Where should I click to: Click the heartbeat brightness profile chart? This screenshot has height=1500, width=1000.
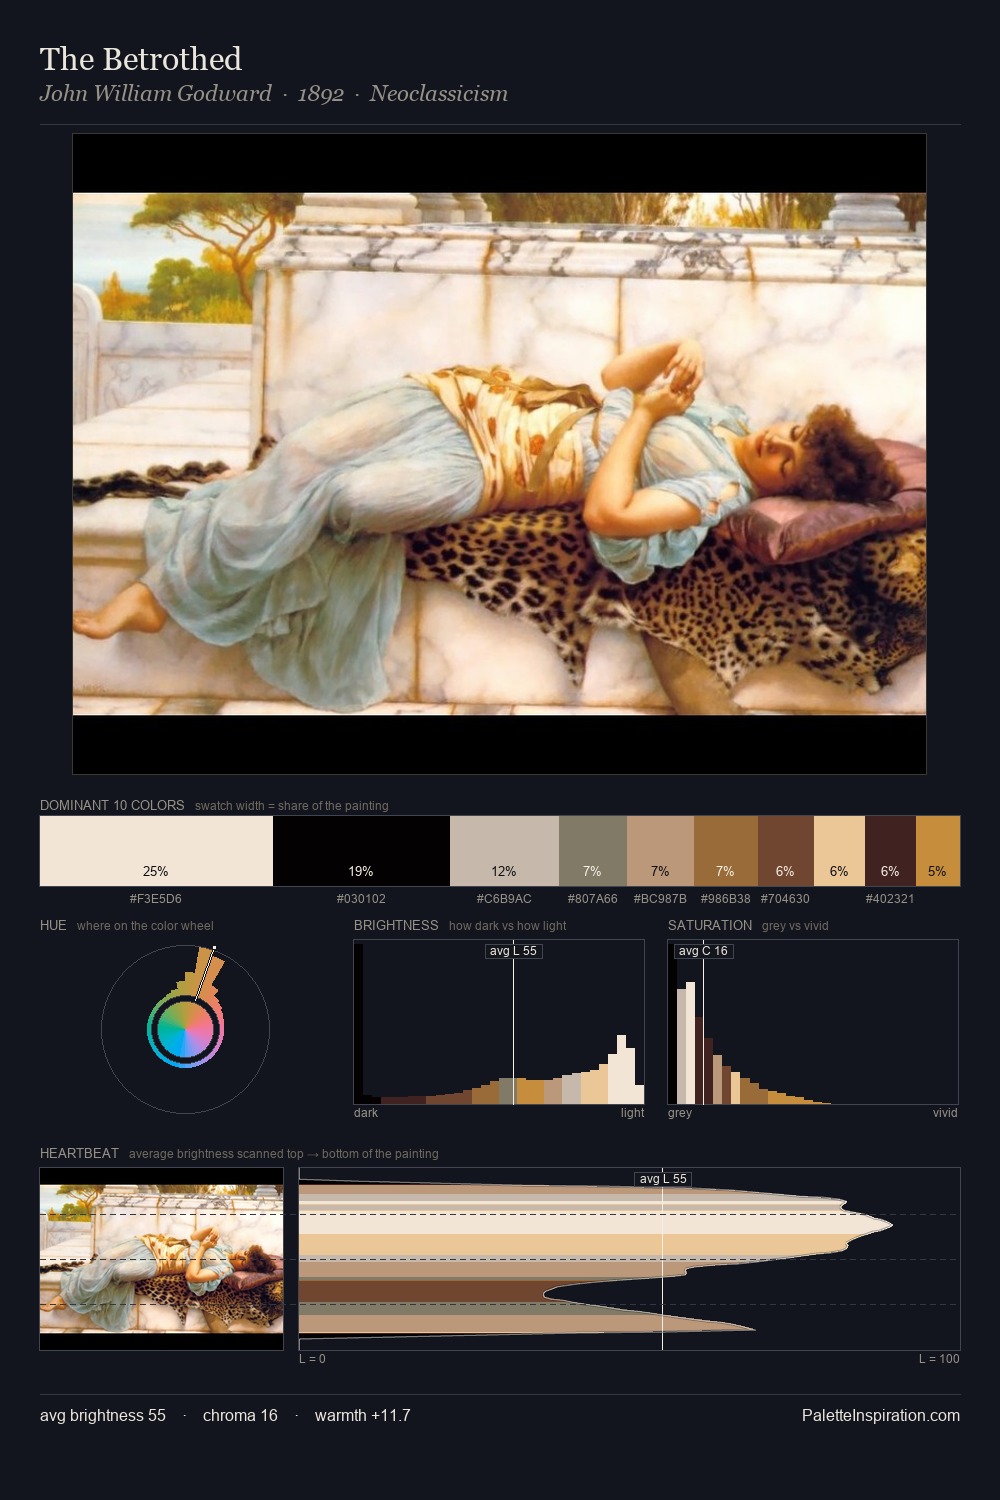coord(630,1259)
